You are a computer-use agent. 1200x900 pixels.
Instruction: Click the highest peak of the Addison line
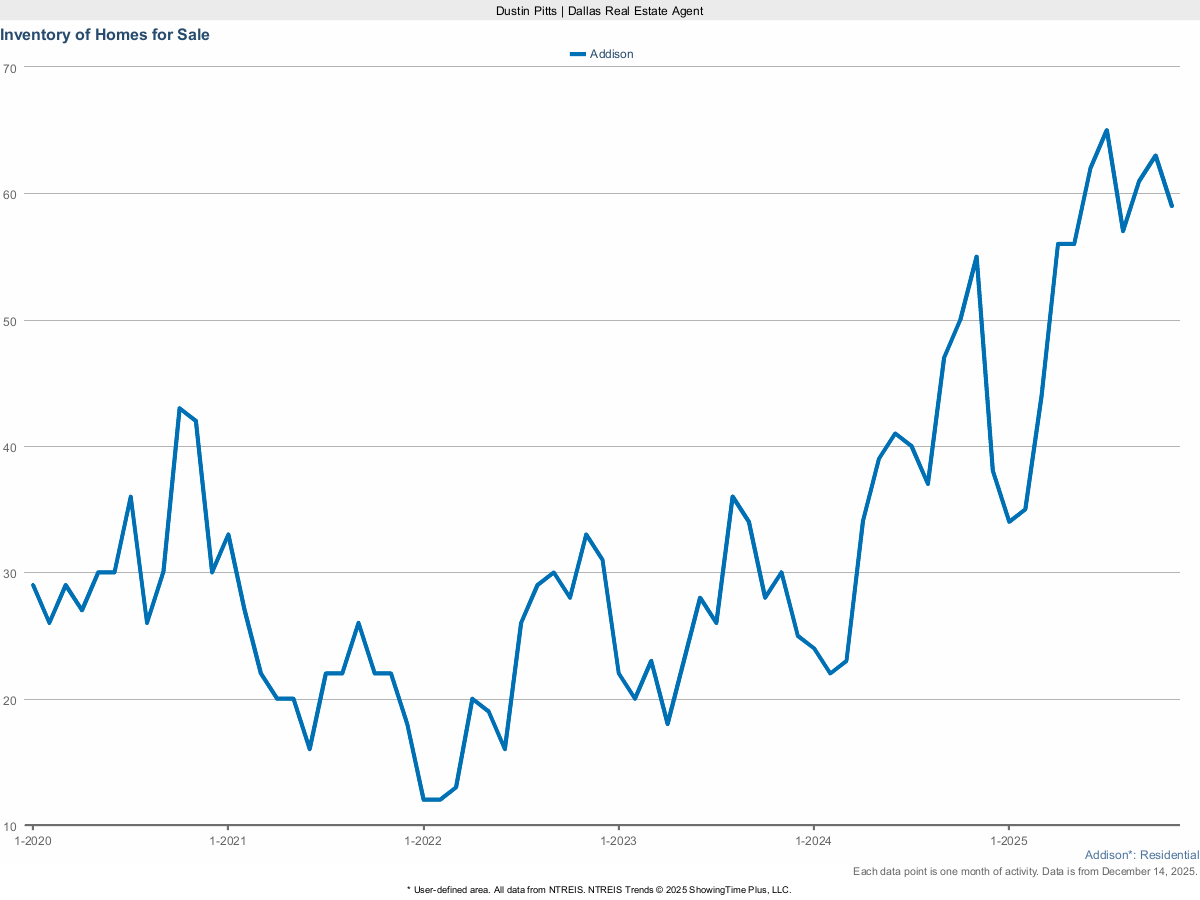[x=1105, y=130]
